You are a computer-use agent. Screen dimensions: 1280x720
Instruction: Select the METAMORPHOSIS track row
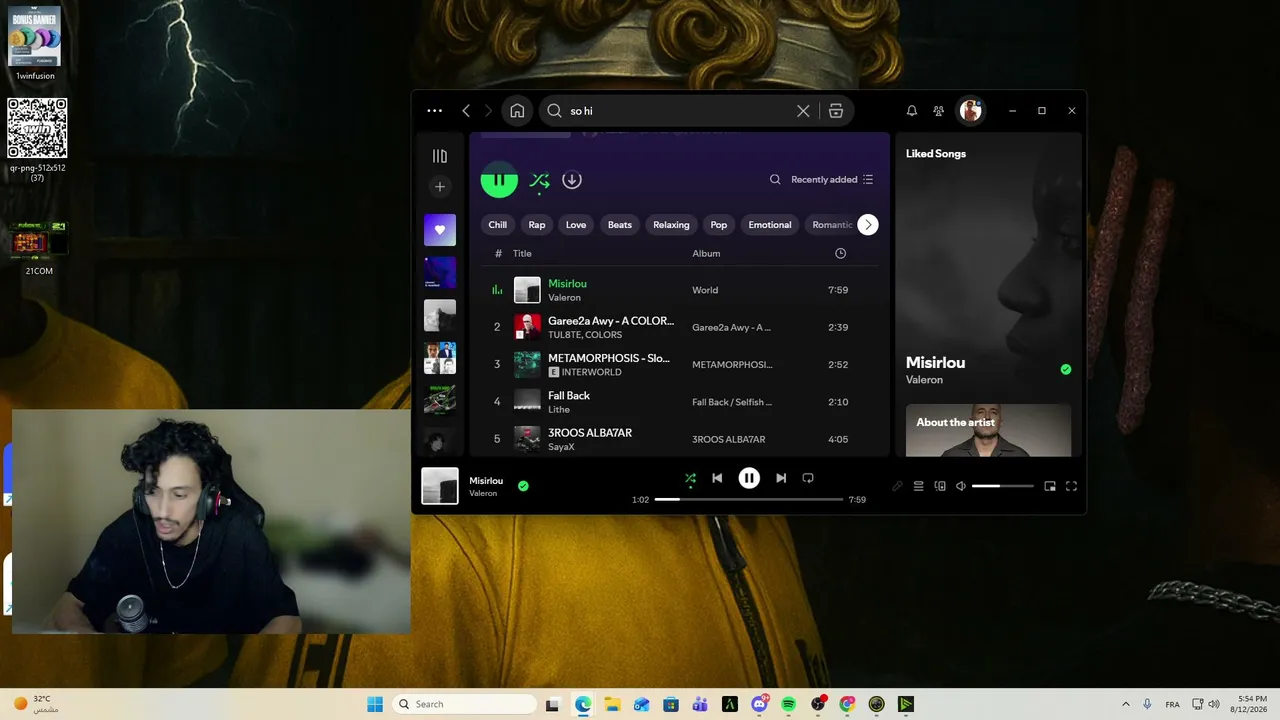(680, 364)
